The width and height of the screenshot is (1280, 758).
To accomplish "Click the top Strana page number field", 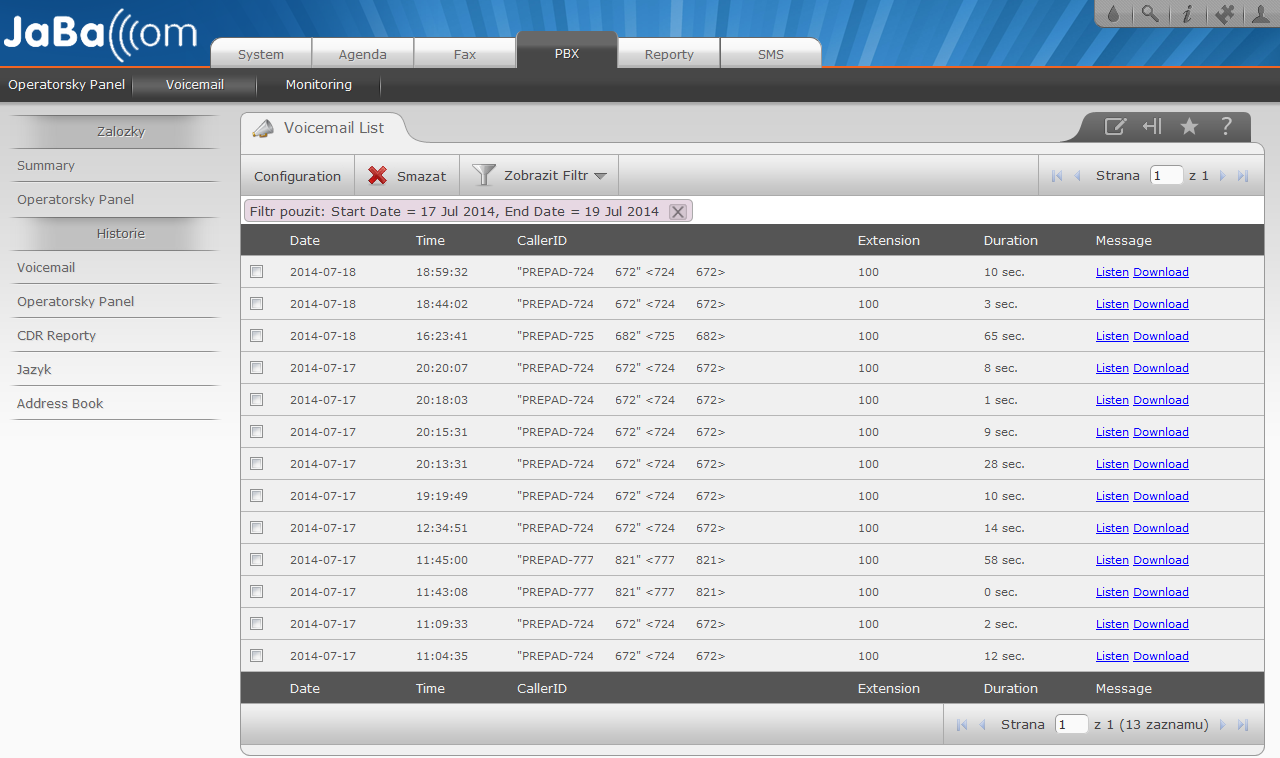I will (1166, 176).
